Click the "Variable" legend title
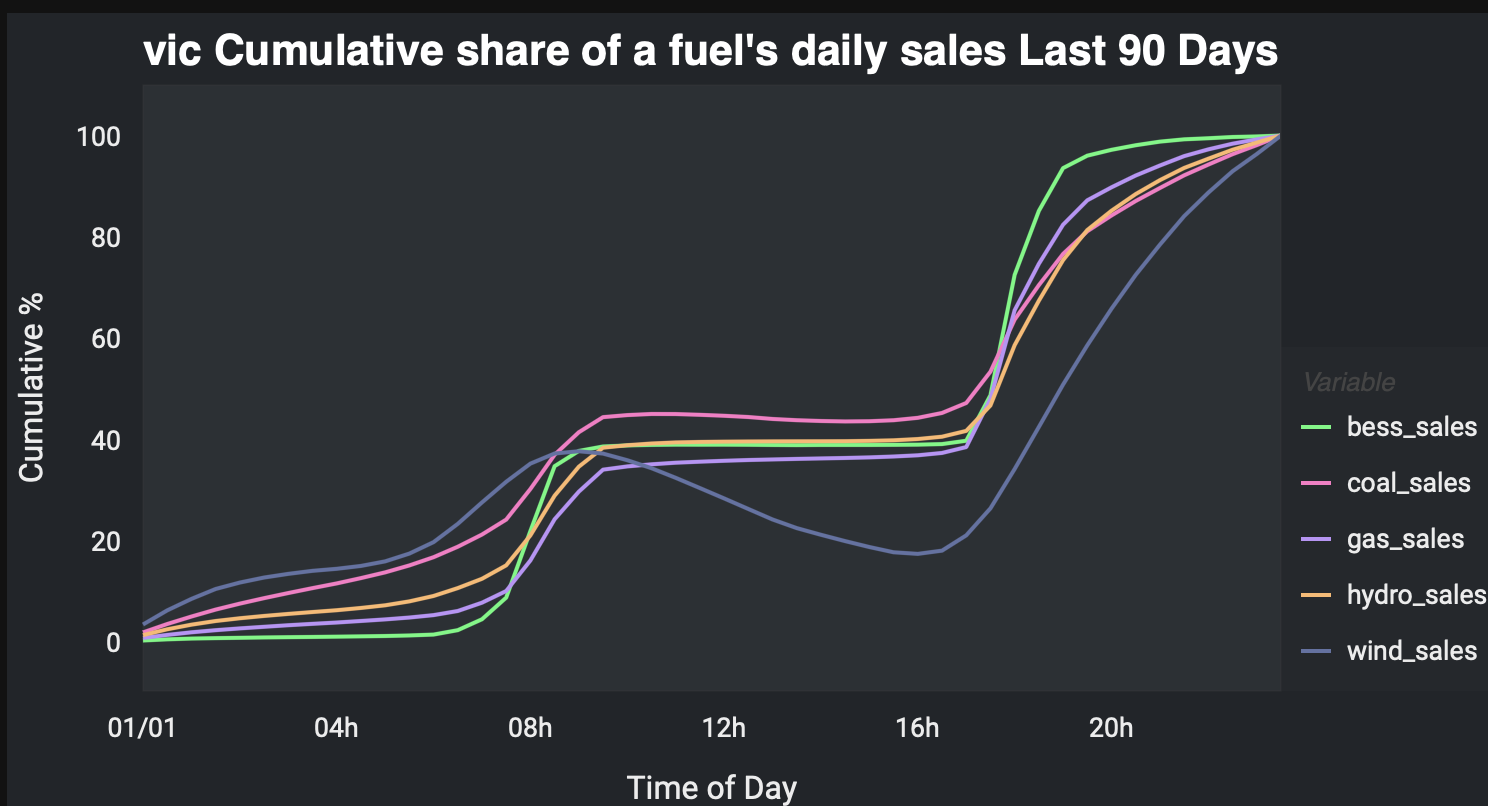This screenshot has width=1488, height=806. 1349,382
